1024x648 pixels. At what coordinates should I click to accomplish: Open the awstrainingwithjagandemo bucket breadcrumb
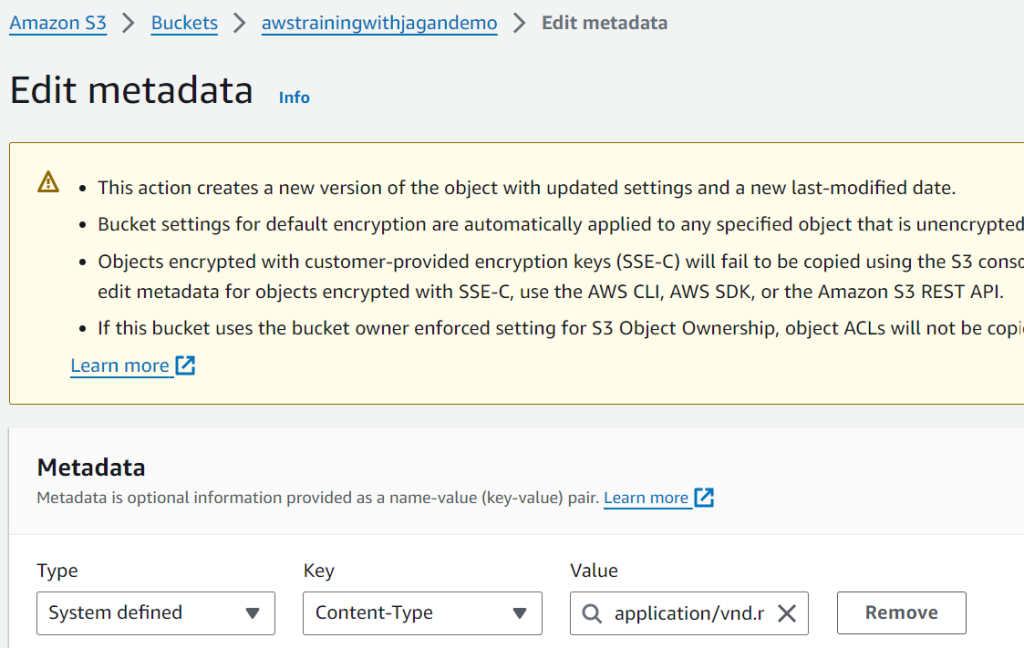[x=379, y=23]
